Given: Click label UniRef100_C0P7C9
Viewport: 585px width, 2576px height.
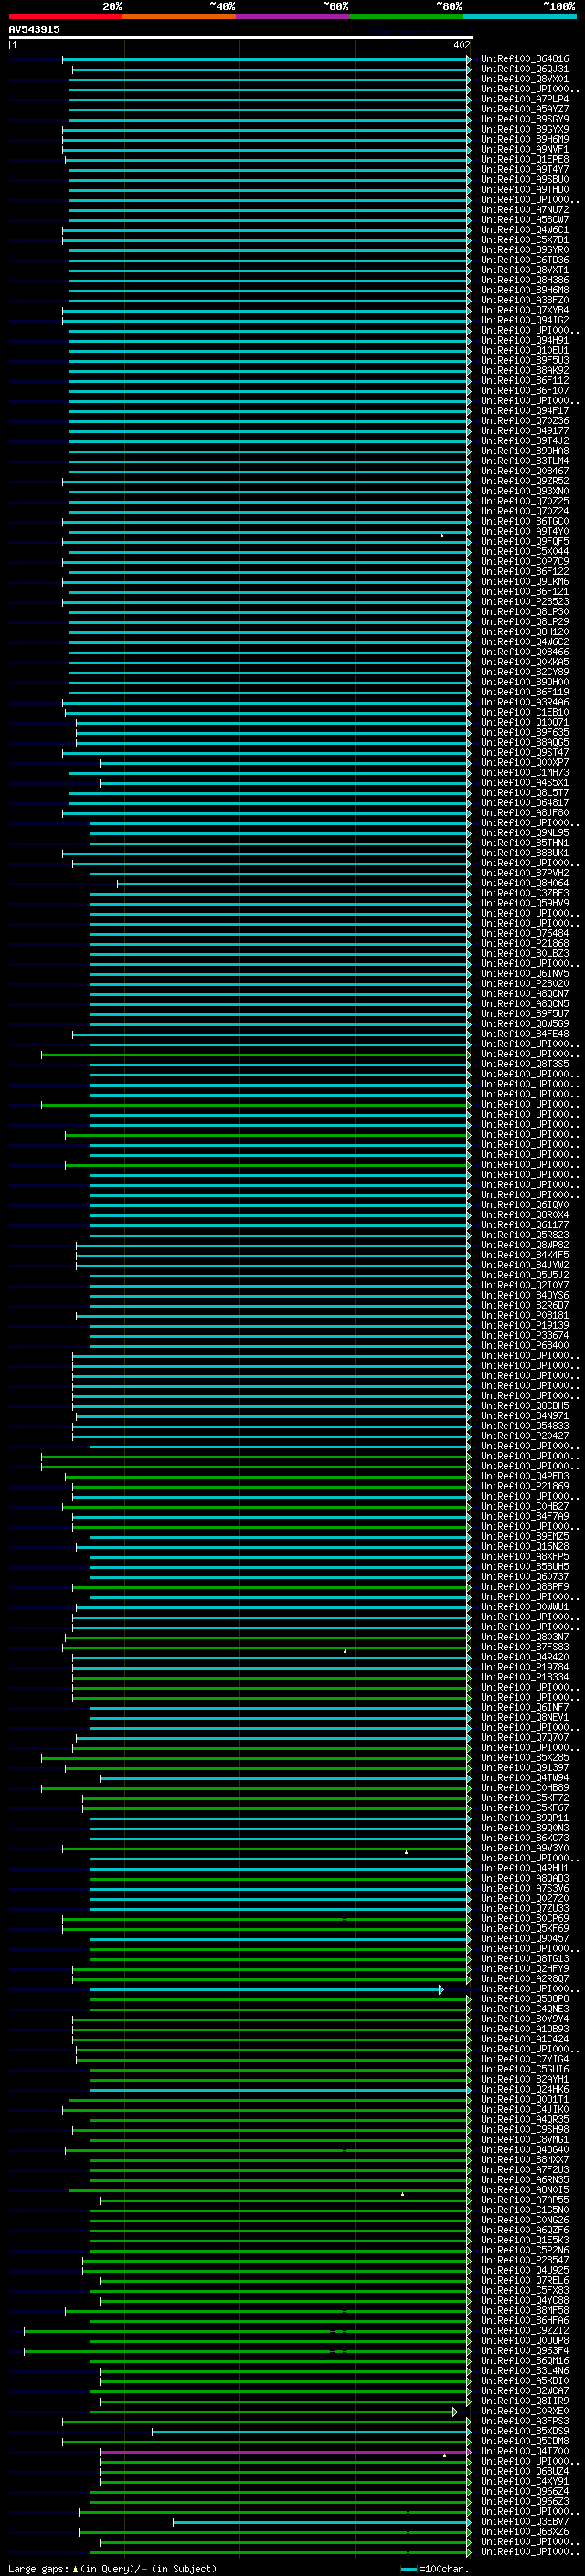Looking at the screenshot, I should (x=525, y=562).
